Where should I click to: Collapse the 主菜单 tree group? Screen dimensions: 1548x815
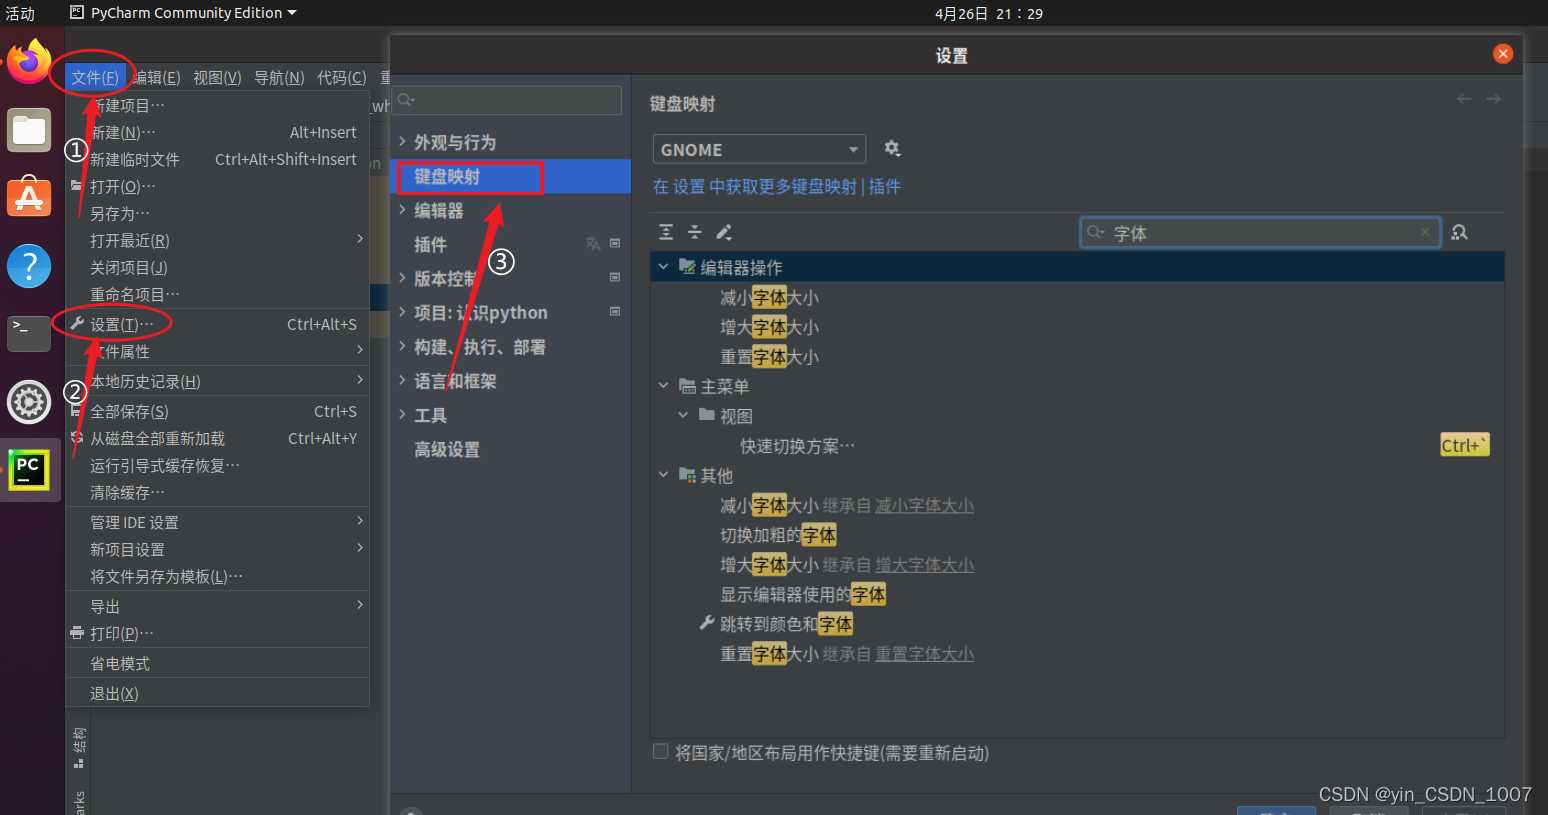point(663,386)
